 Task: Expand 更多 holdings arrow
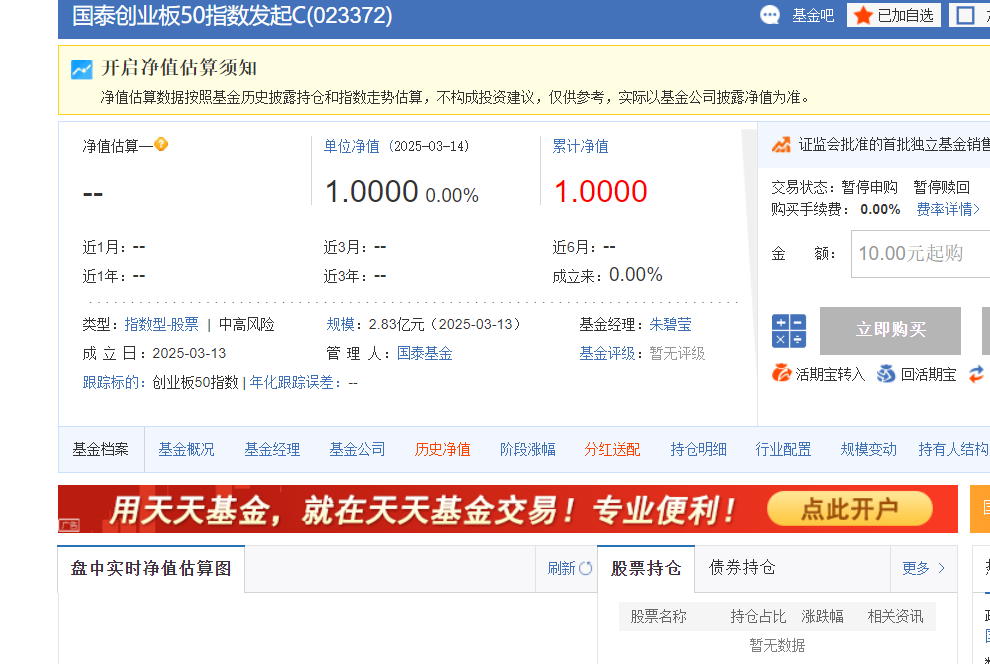tap(941, 568)
